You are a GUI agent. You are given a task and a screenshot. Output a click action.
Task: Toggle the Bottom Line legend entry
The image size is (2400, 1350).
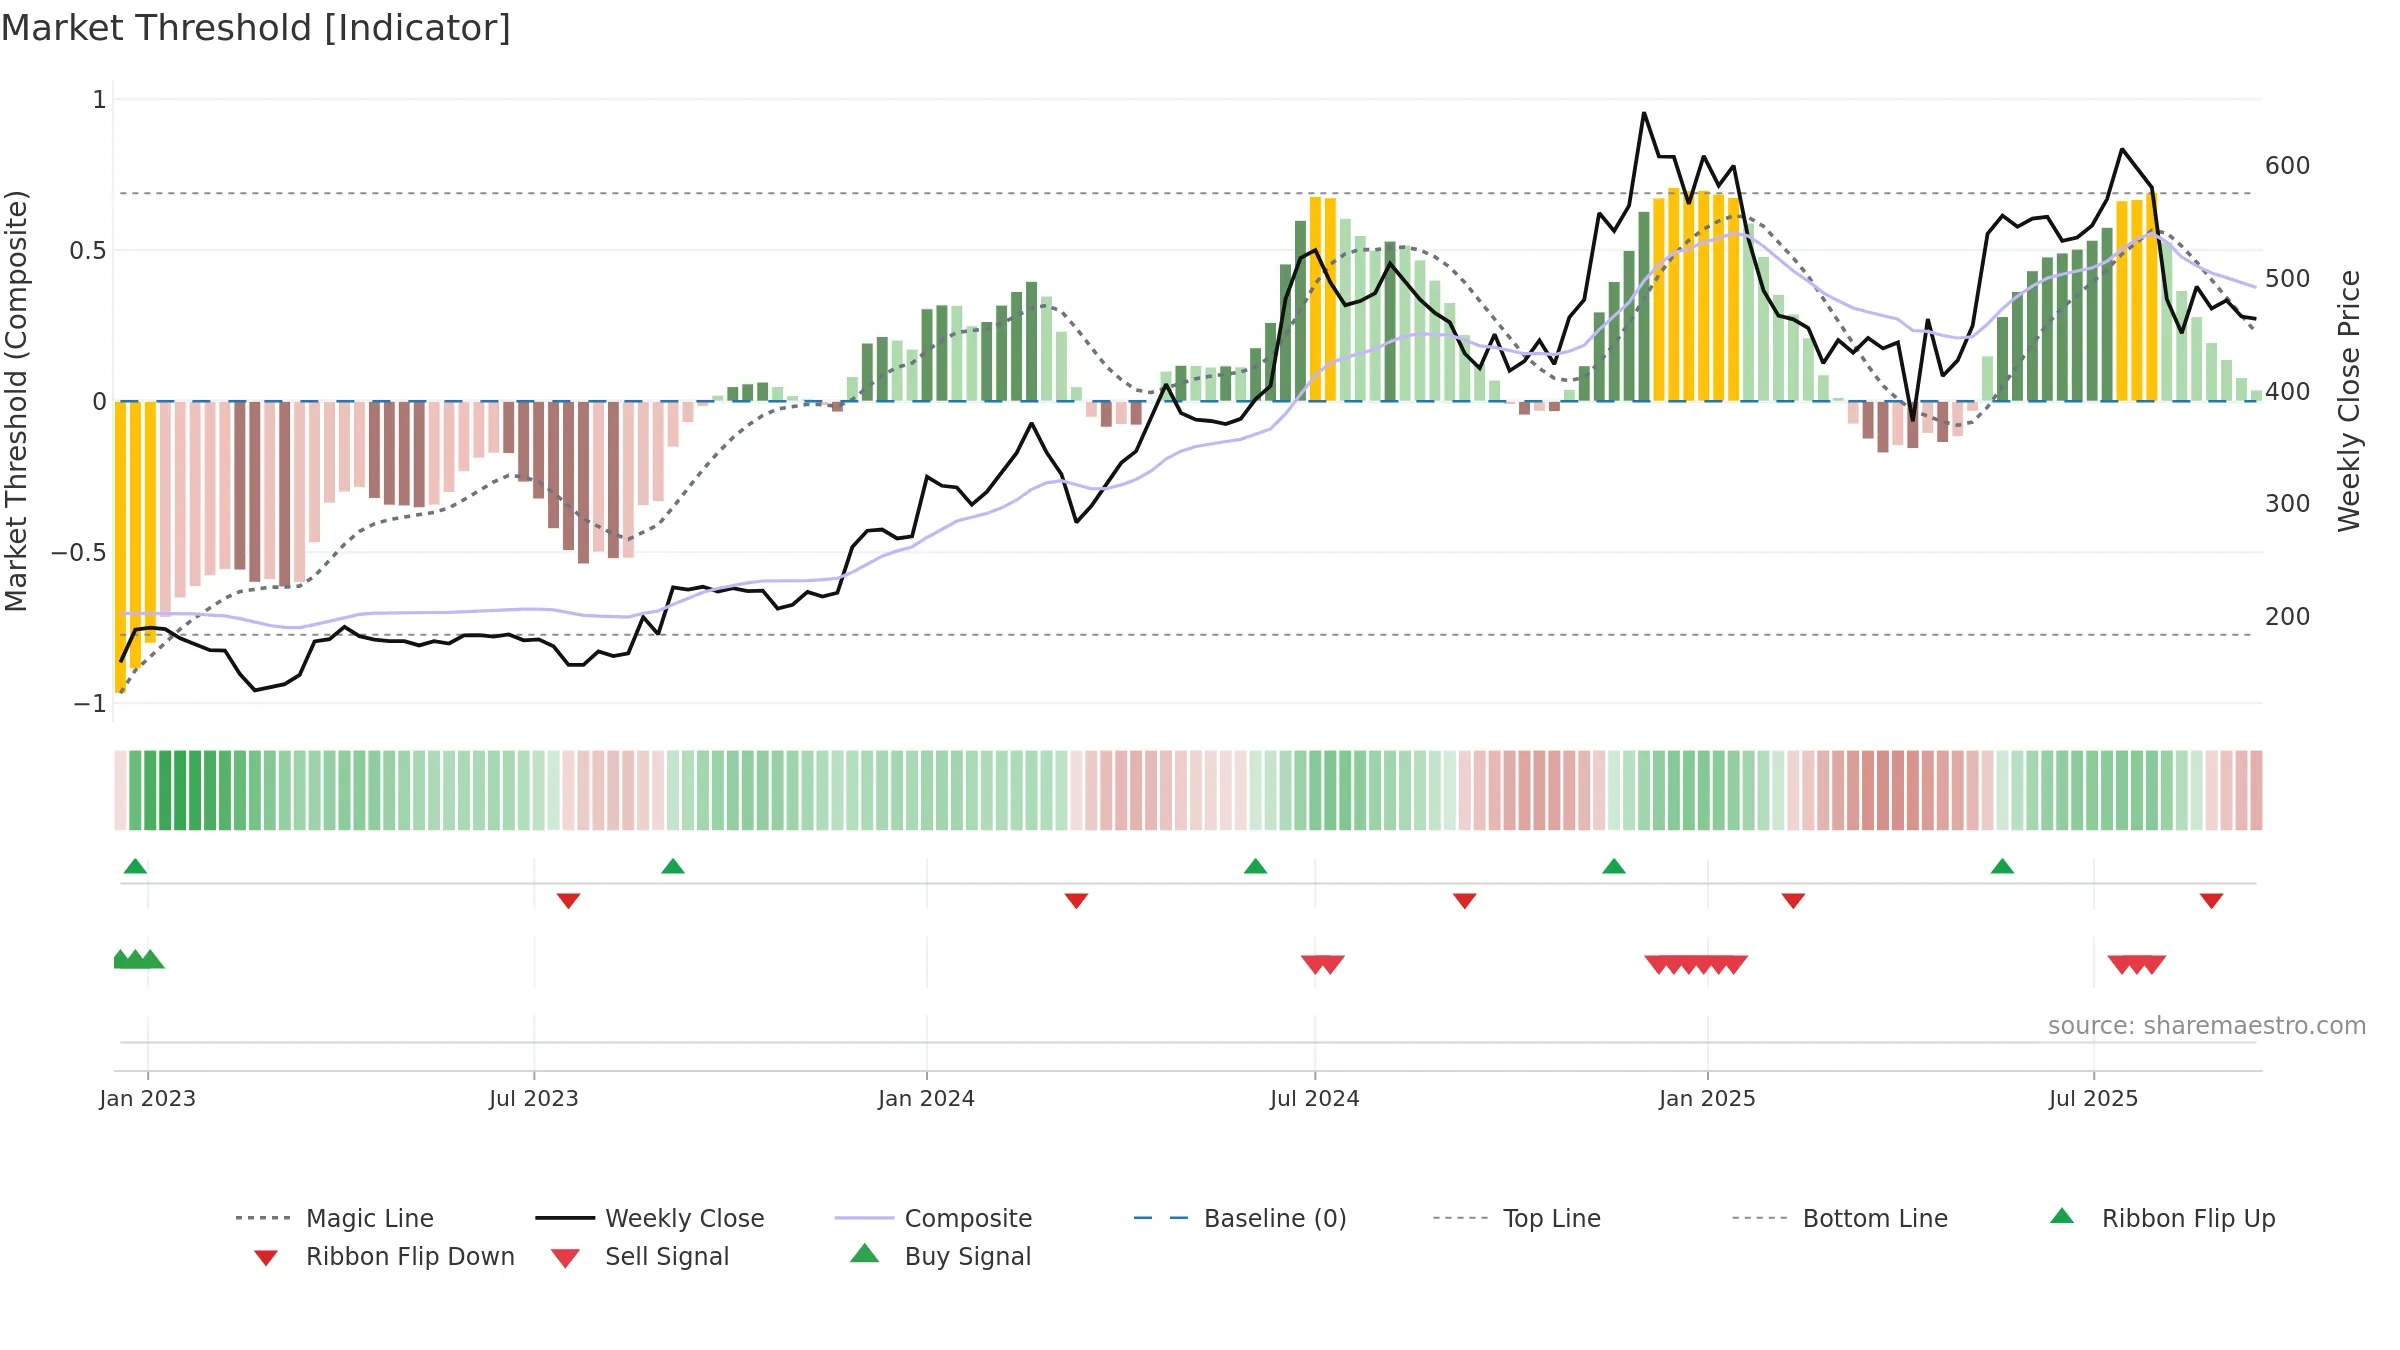pyautogui.click(x=1840, y=1218)
